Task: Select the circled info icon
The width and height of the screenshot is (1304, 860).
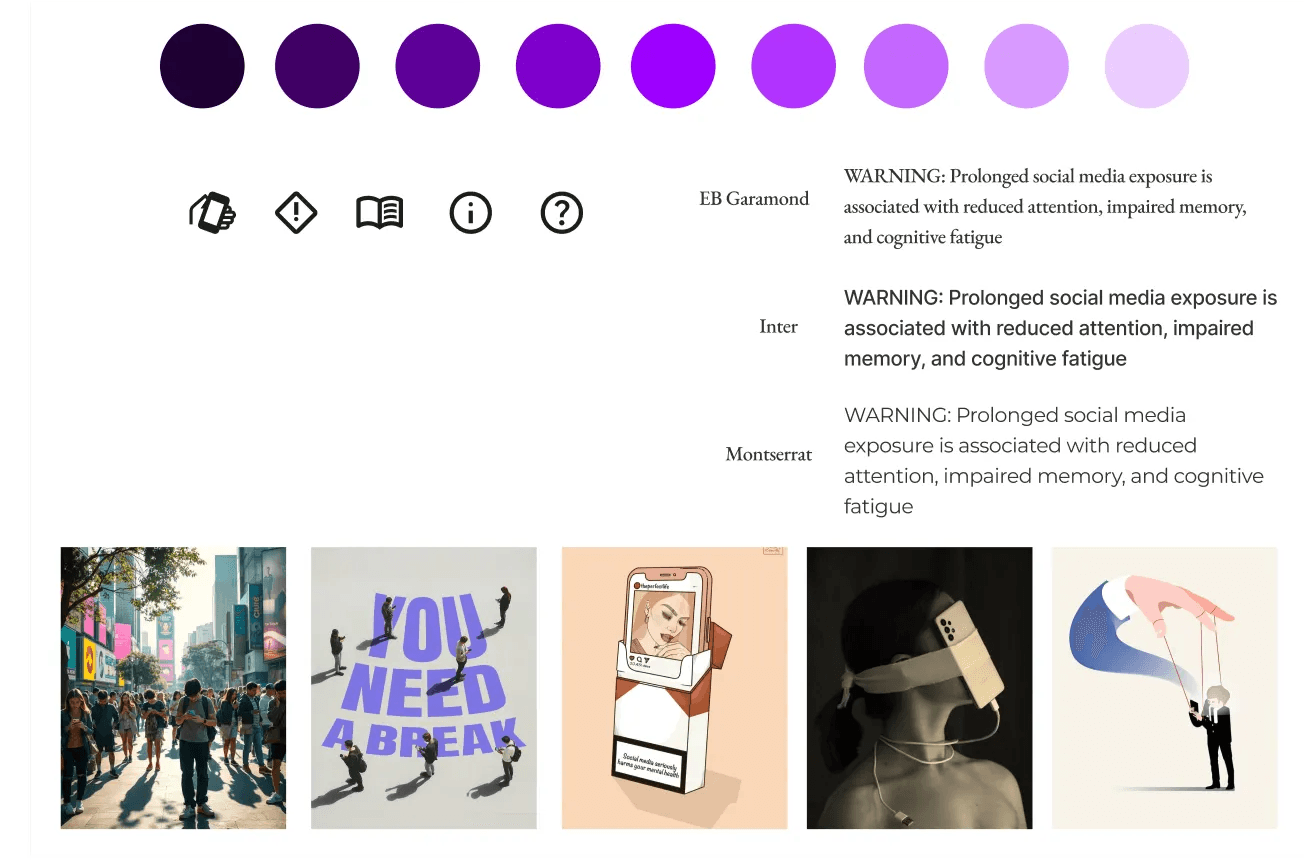Action: 471,213
